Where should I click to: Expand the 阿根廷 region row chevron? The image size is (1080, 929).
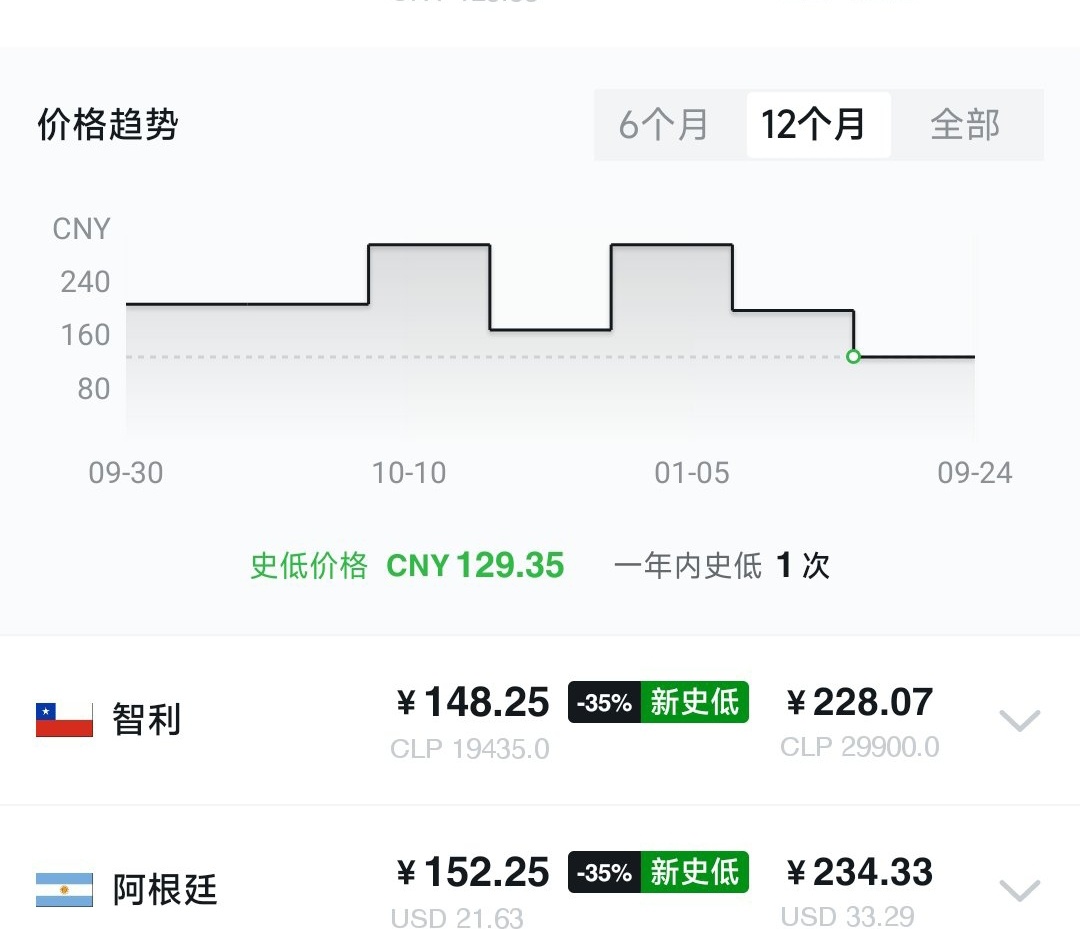(1019, 890)
